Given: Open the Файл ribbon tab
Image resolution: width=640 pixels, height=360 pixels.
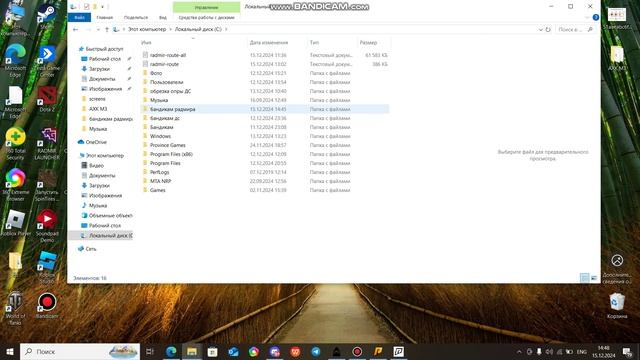Looking at the screenshot, I should point(80,18).
